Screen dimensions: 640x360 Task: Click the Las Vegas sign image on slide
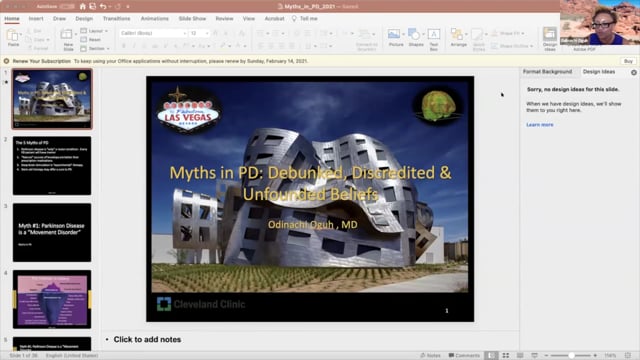tap(188, 111)
